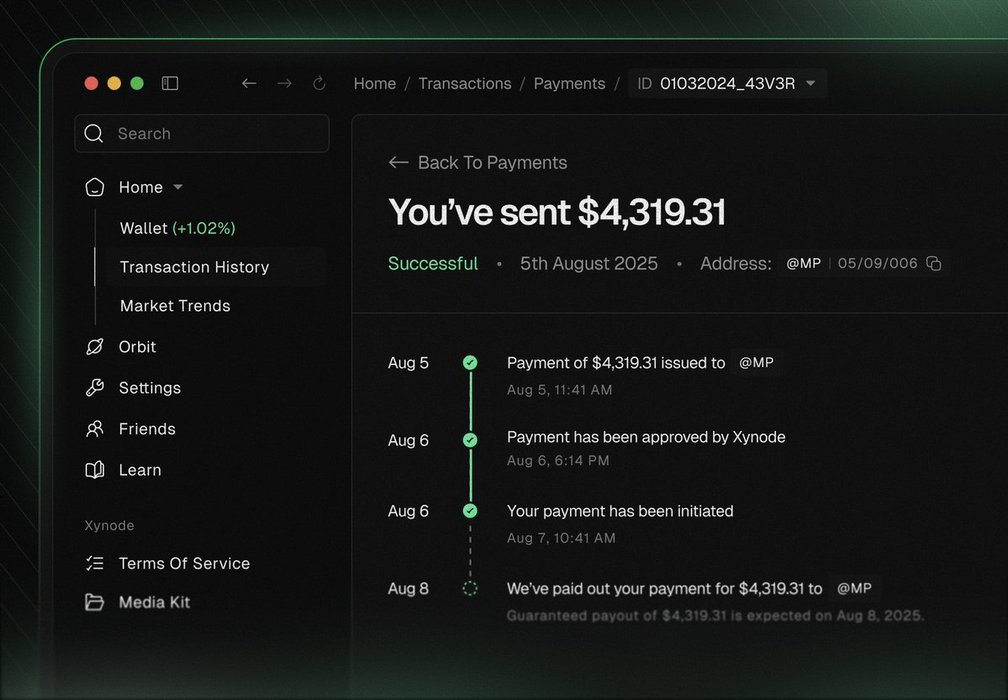Open the Friends people icon

tap(94, 429)
